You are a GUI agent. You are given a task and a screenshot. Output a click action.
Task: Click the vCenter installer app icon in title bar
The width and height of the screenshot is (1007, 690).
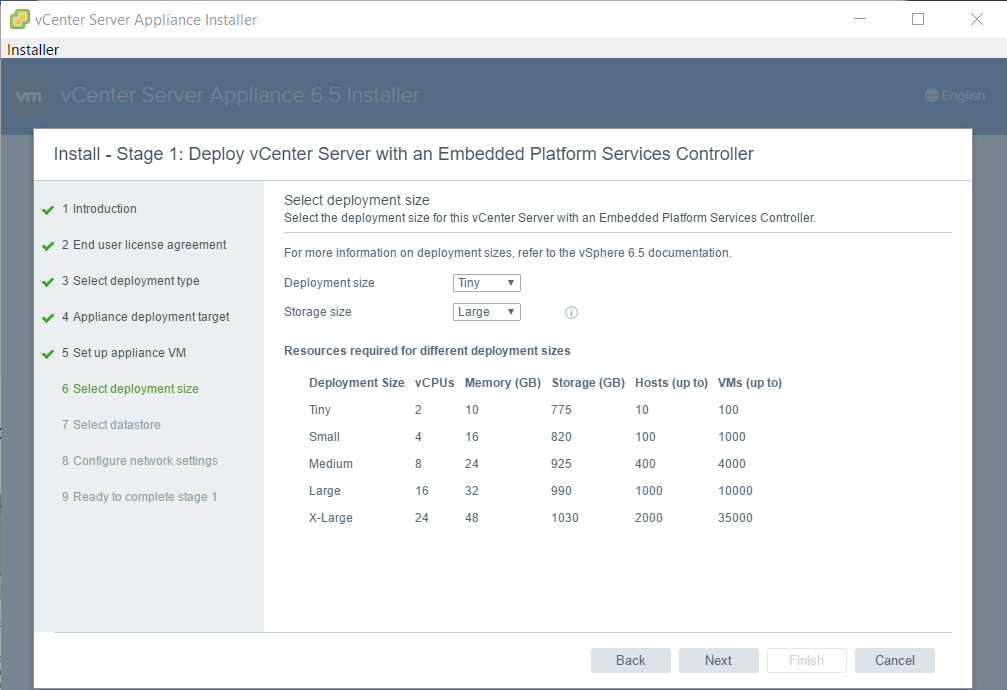point(19,19)
